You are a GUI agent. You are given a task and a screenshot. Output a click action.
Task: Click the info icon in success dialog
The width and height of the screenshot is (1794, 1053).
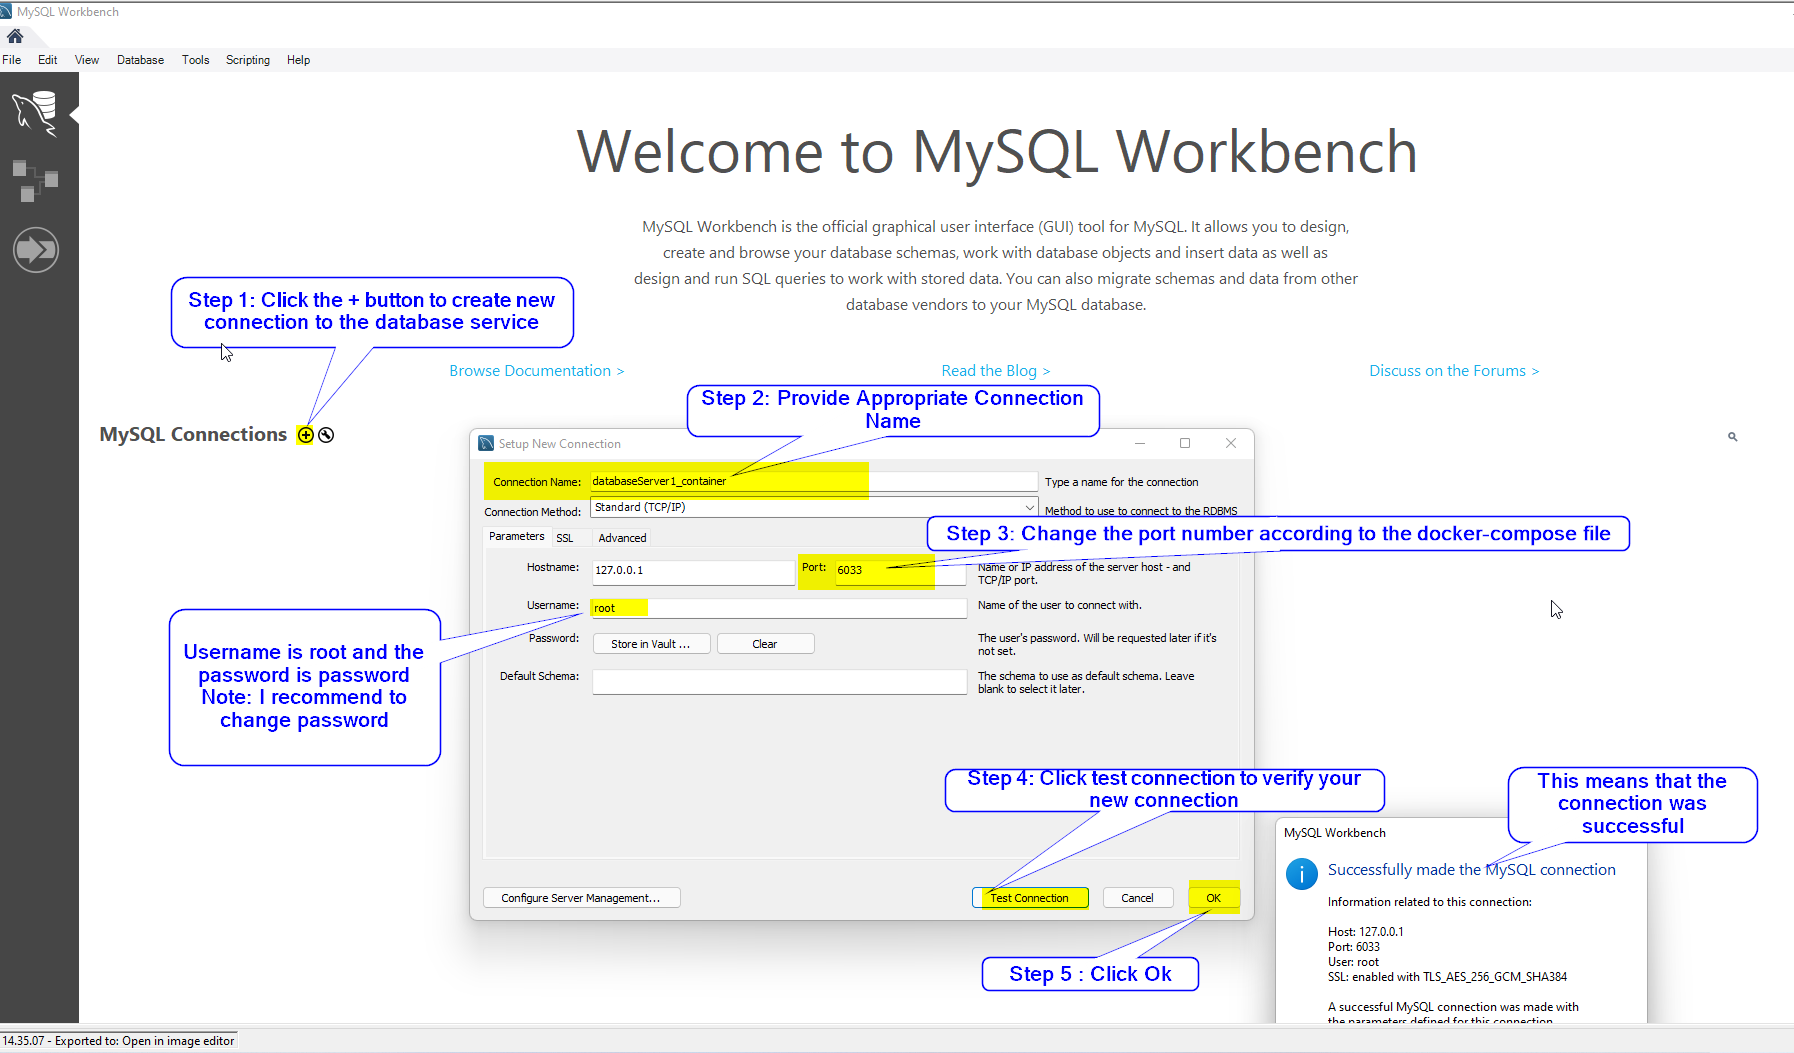[x=1301, y=874]
